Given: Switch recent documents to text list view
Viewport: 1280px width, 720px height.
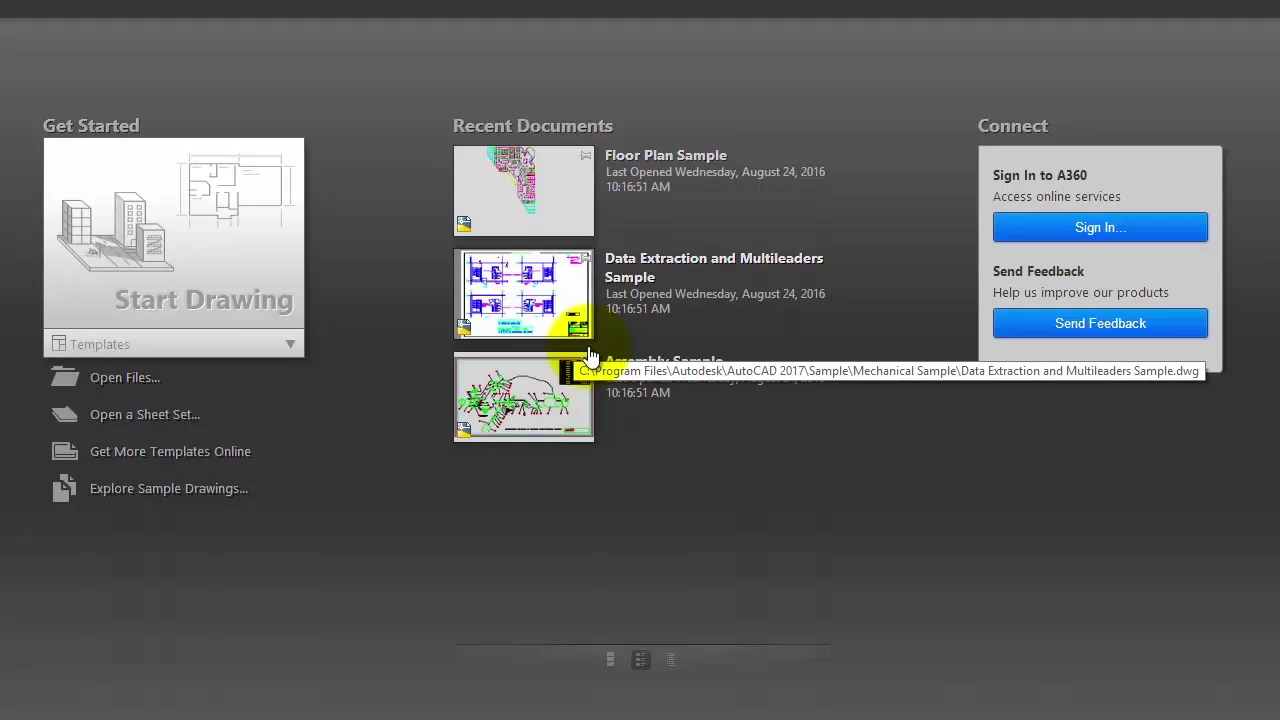Looking at the screenshot, I should [x=671, y=659].
